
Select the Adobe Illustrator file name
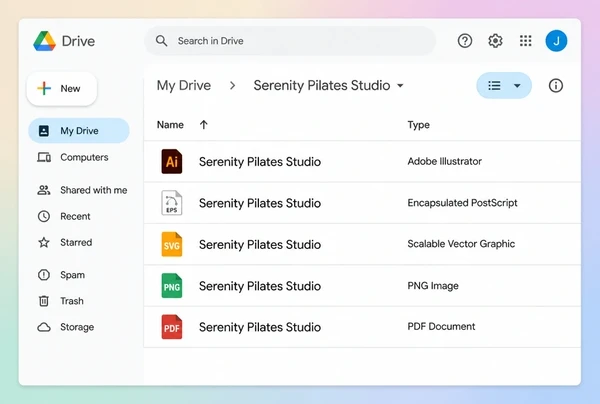[x=260, y=162]
